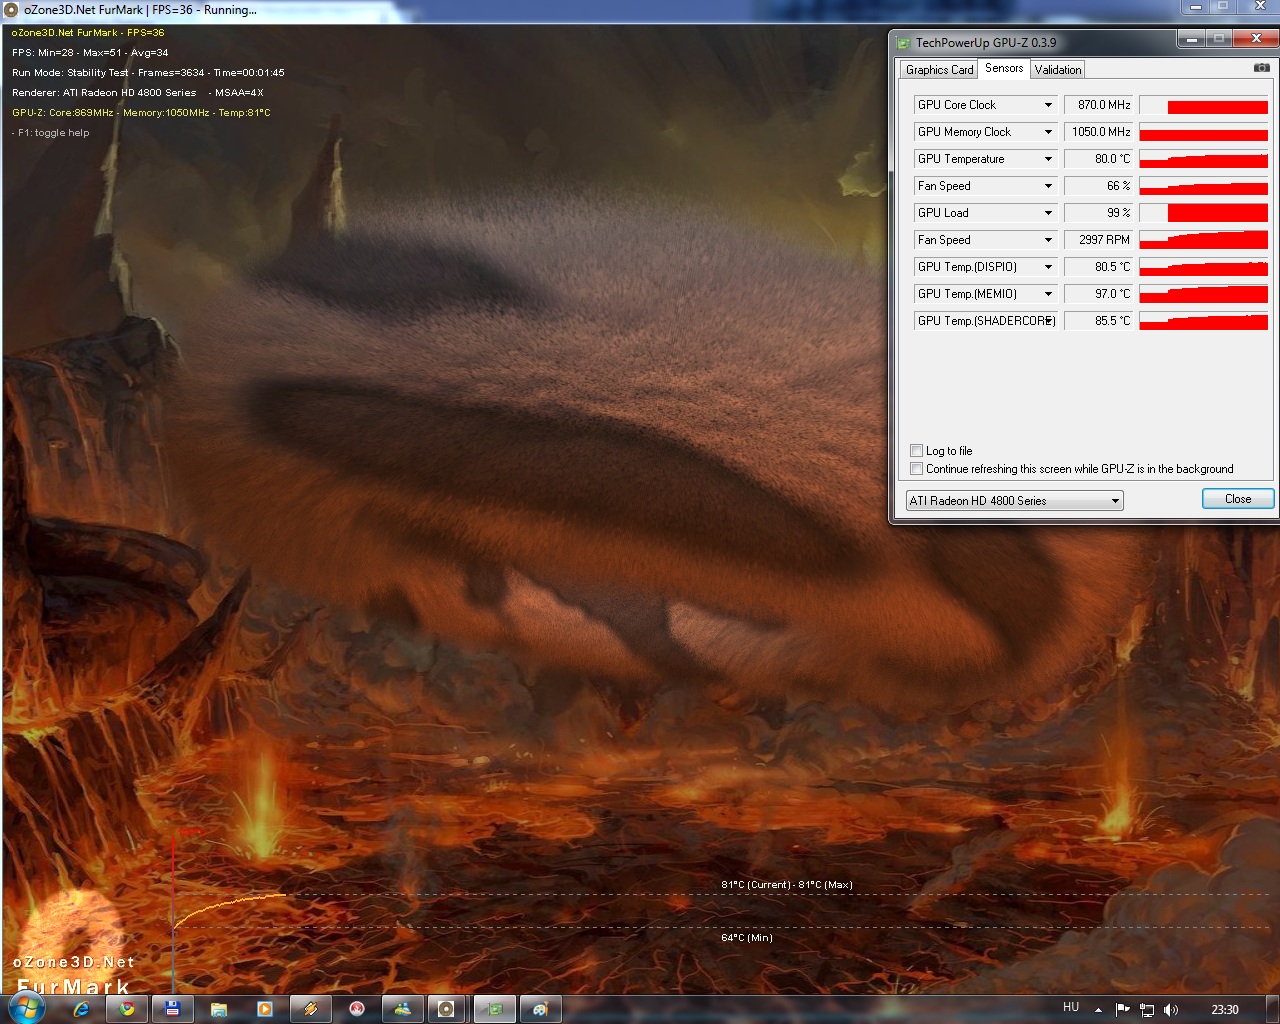Click the GPU Temperature history graph
The image size is (1280, 1024).
1204,159
